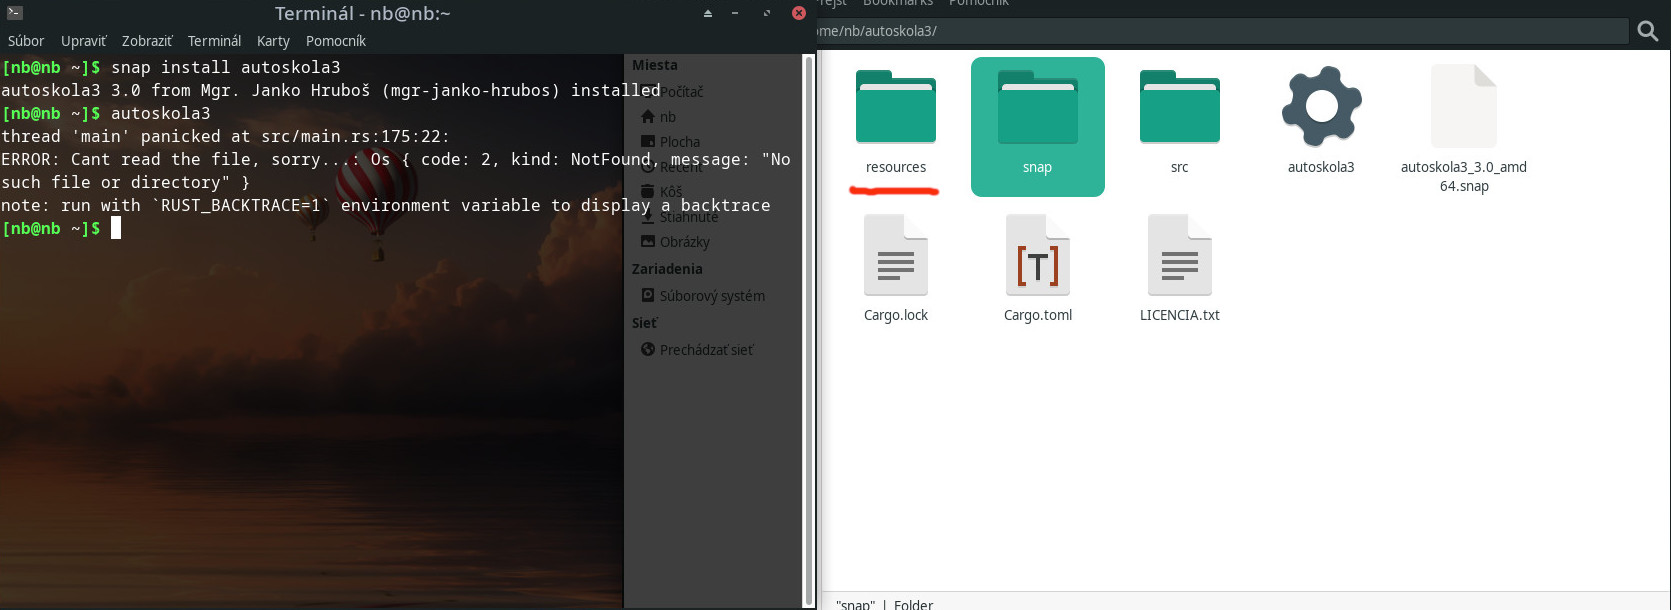
Task: Select the Cargo.toml file
Action: tap(1037, 258)
